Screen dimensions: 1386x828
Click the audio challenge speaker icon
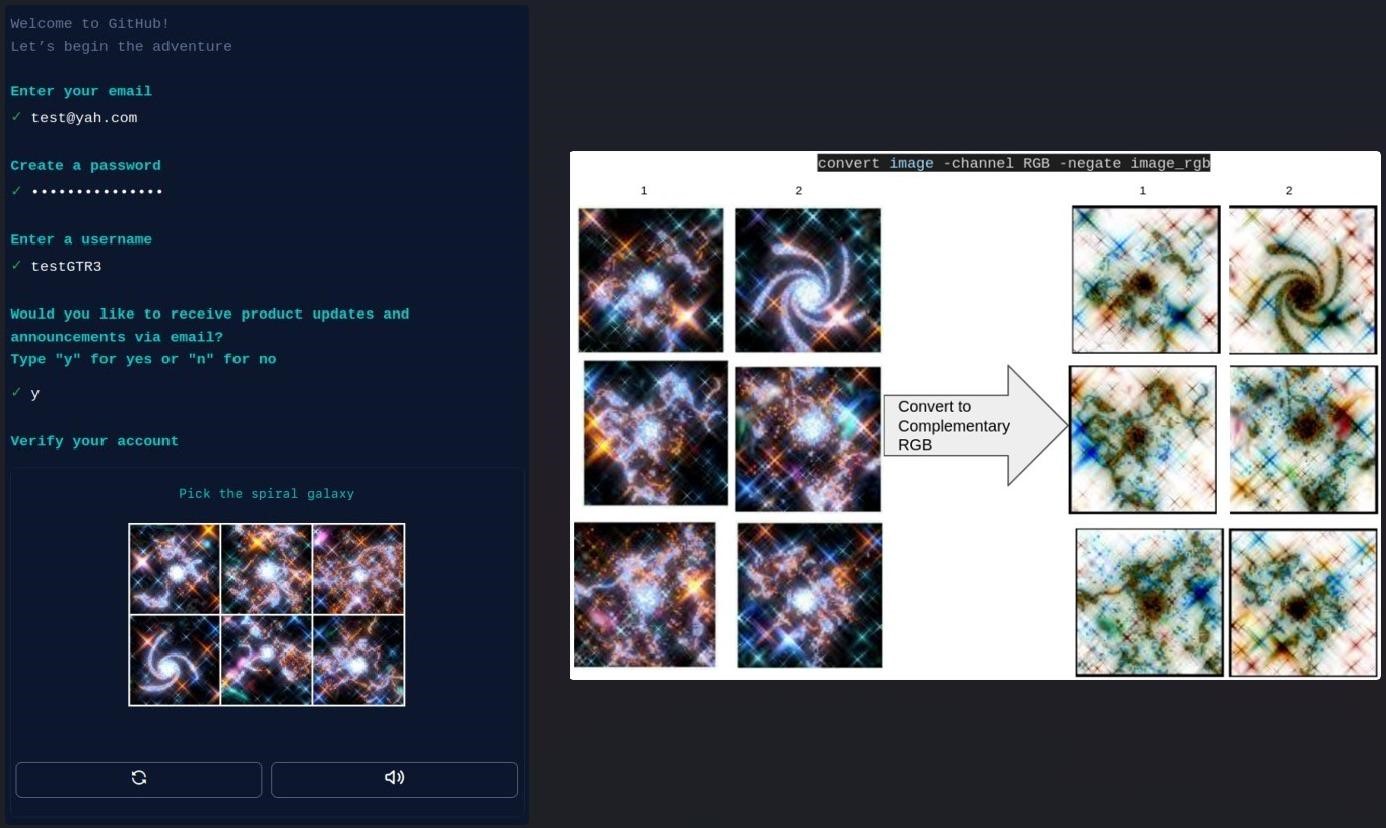click(x=394, y=779)
